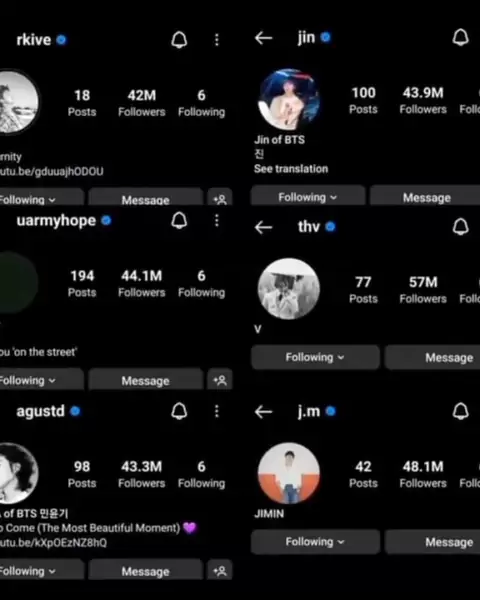Tap the notification bell on rkive profile
Viewport: 480px width, 600px height.
(x=179, y=39)
